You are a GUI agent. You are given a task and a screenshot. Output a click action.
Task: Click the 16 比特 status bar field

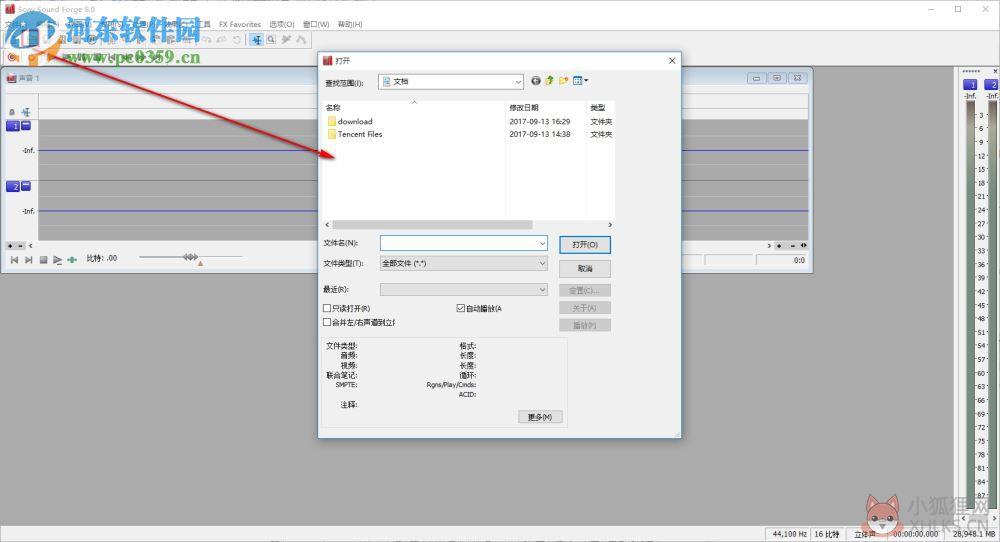point(827,534)
